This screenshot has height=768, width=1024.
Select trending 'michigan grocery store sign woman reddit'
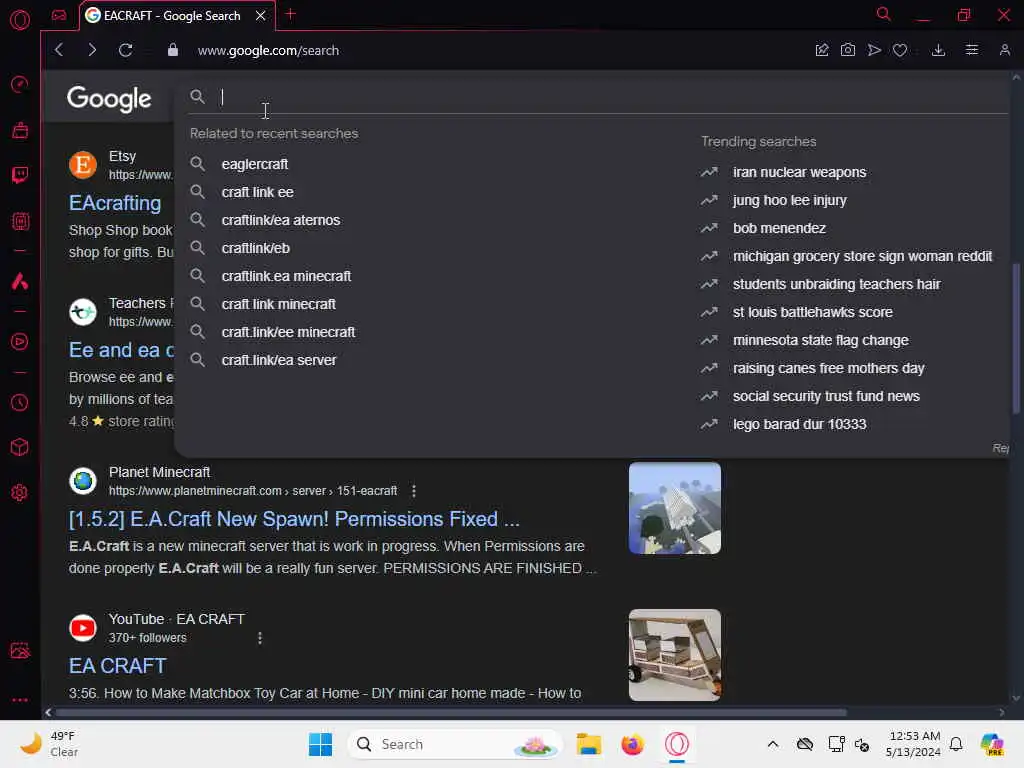[x=862, y=257]
